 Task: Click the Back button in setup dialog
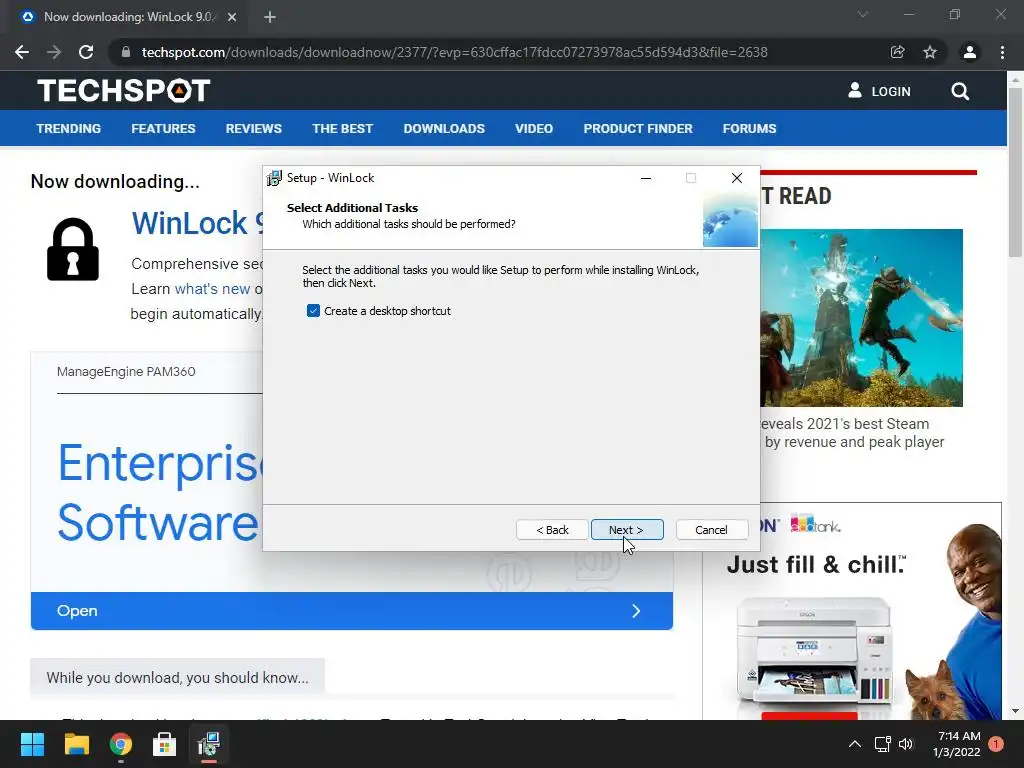point(552,530)
